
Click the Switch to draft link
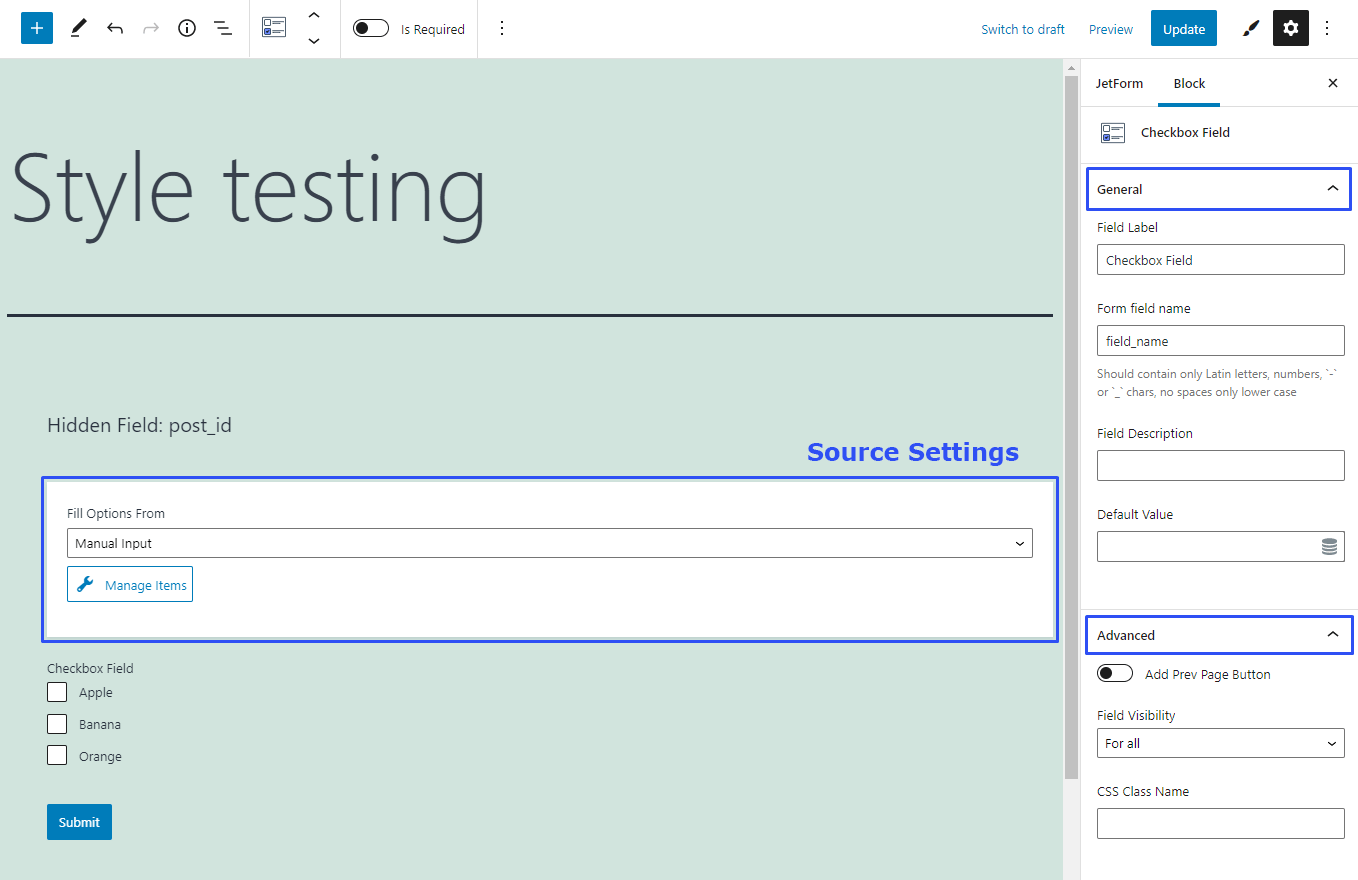pos(1022,29)
